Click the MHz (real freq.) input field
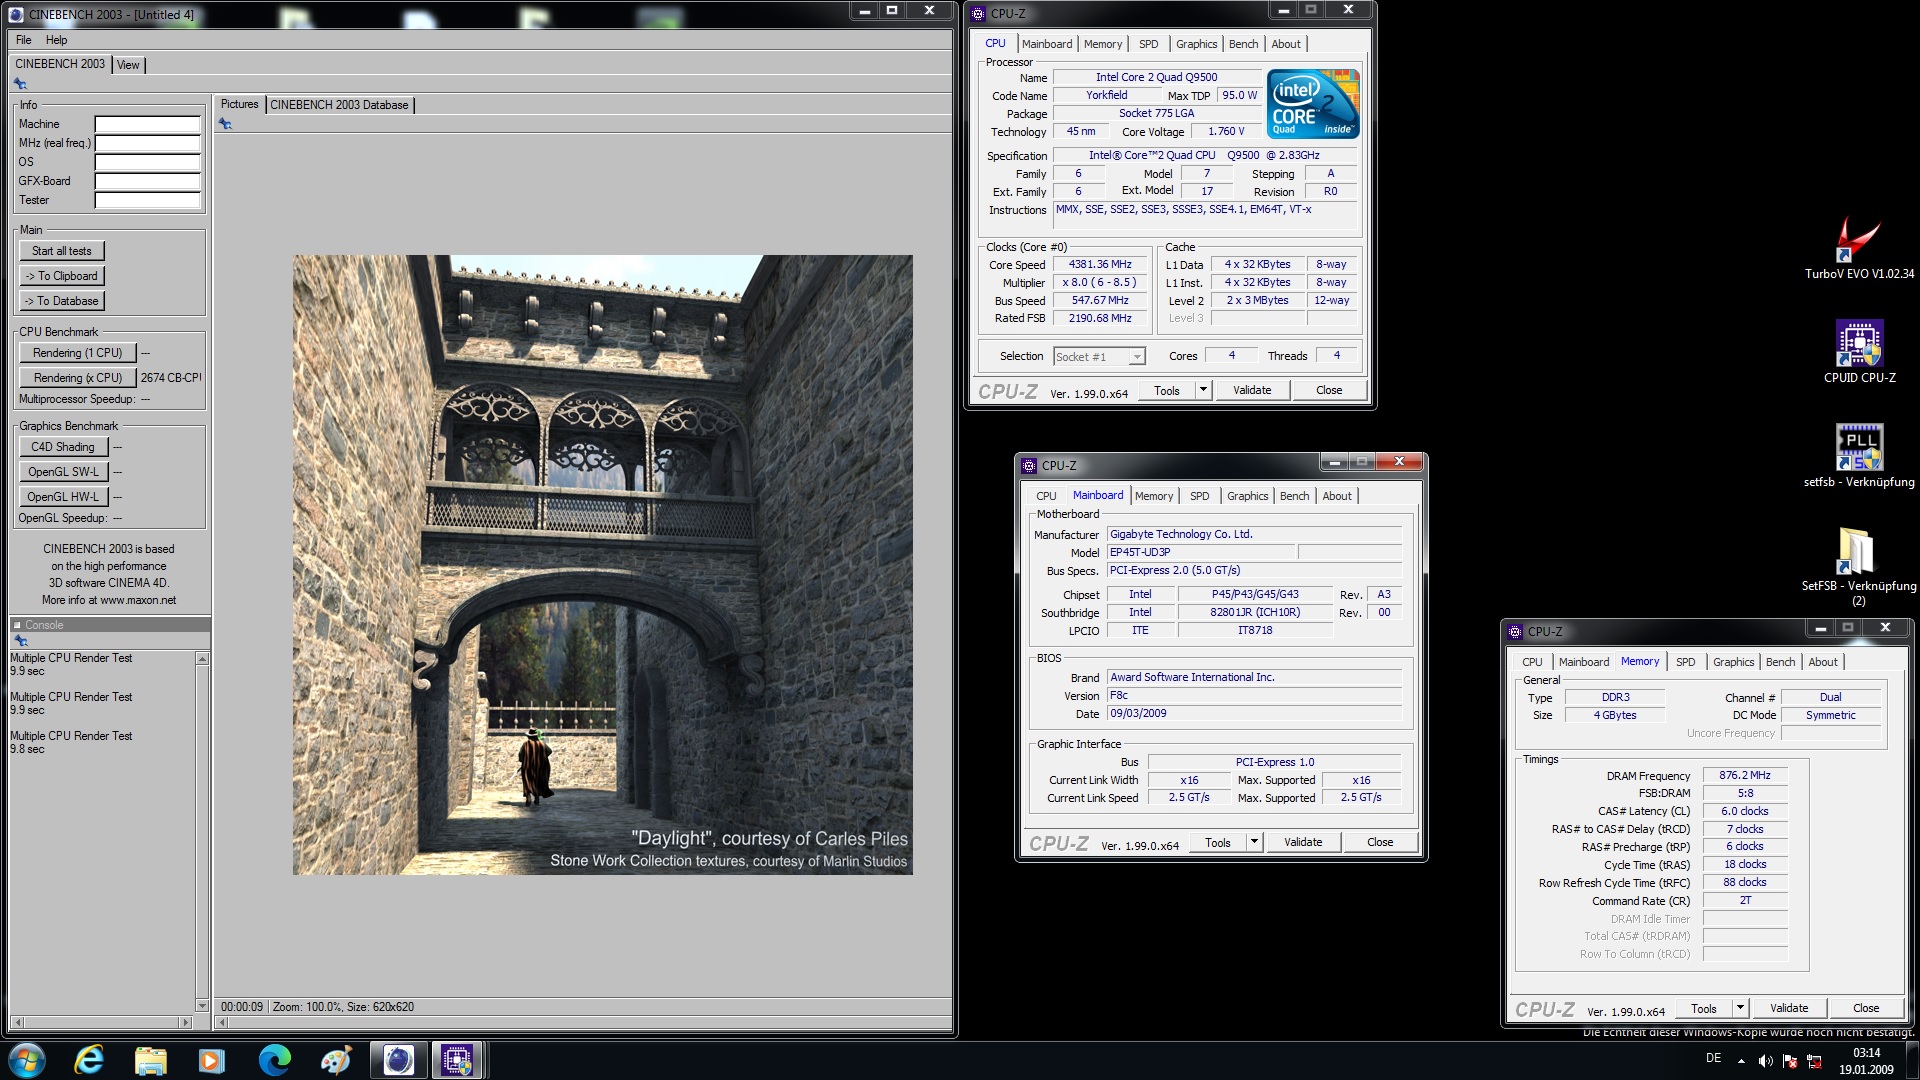 click(148, 144)
